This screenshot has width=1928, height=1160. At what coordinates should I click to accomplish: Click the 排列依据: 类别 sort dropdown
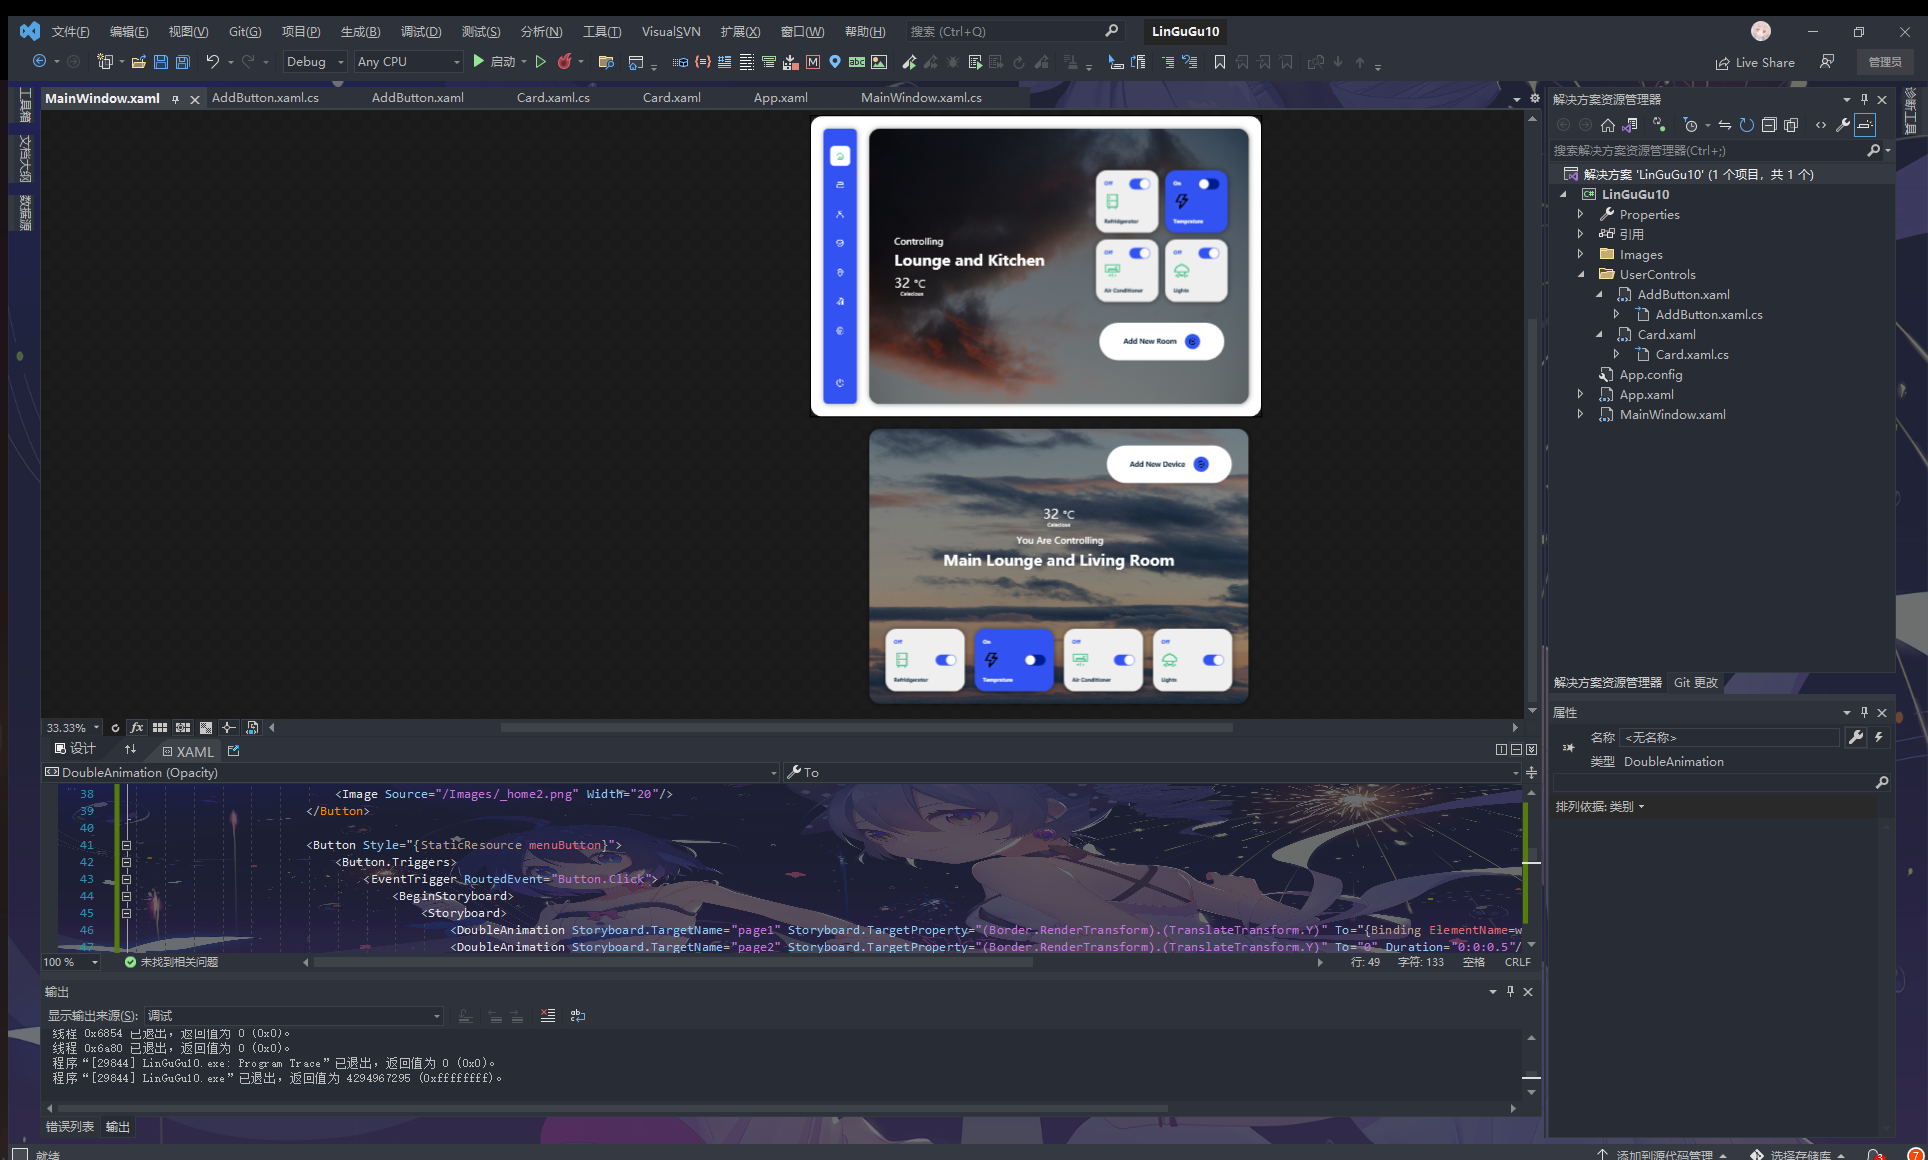[1600, 806]
